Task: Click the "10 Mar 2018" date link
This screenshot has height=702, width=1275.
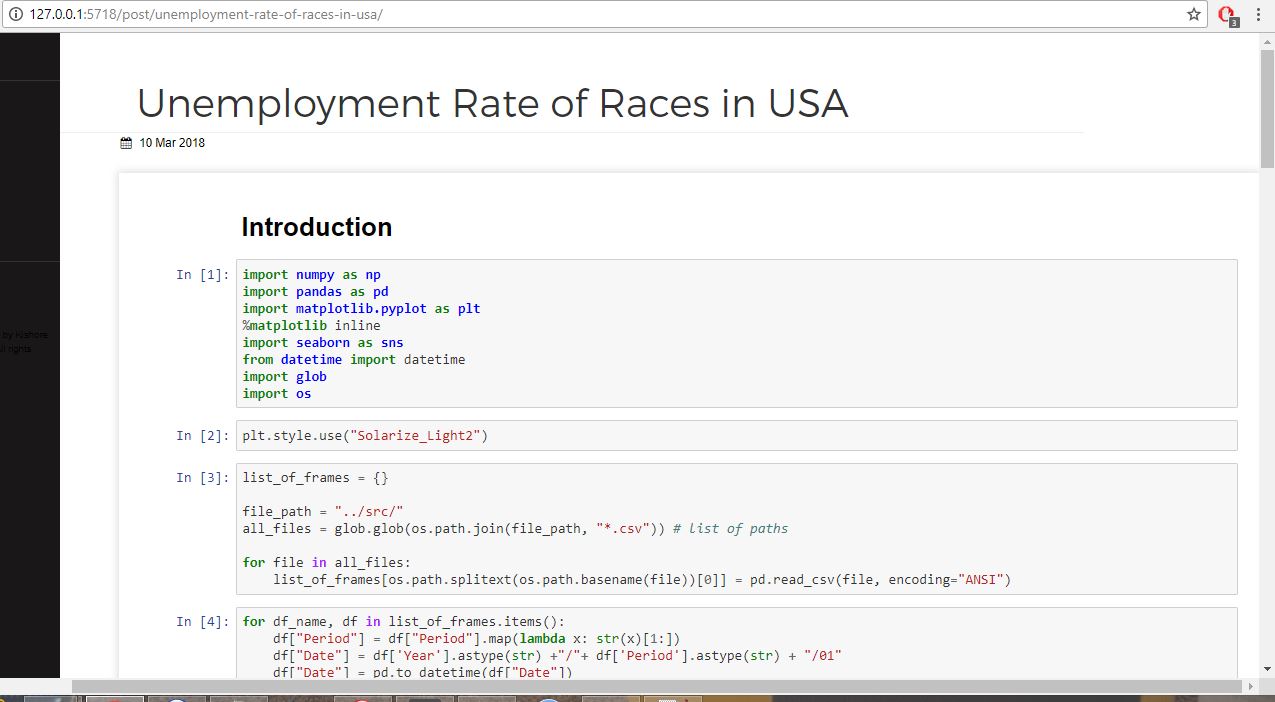Action: [172, 142]
